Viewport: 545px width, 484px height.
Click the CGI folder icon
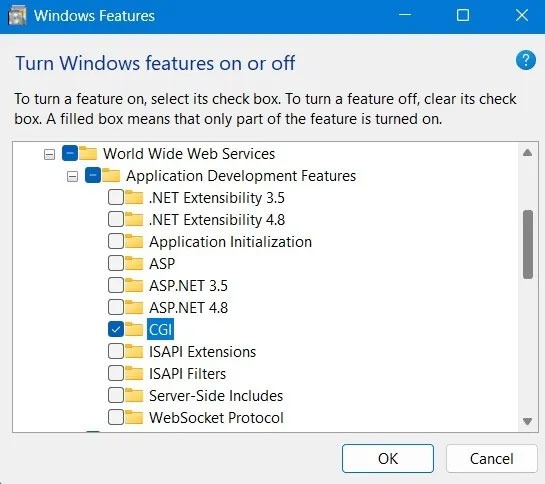[134, 329]
